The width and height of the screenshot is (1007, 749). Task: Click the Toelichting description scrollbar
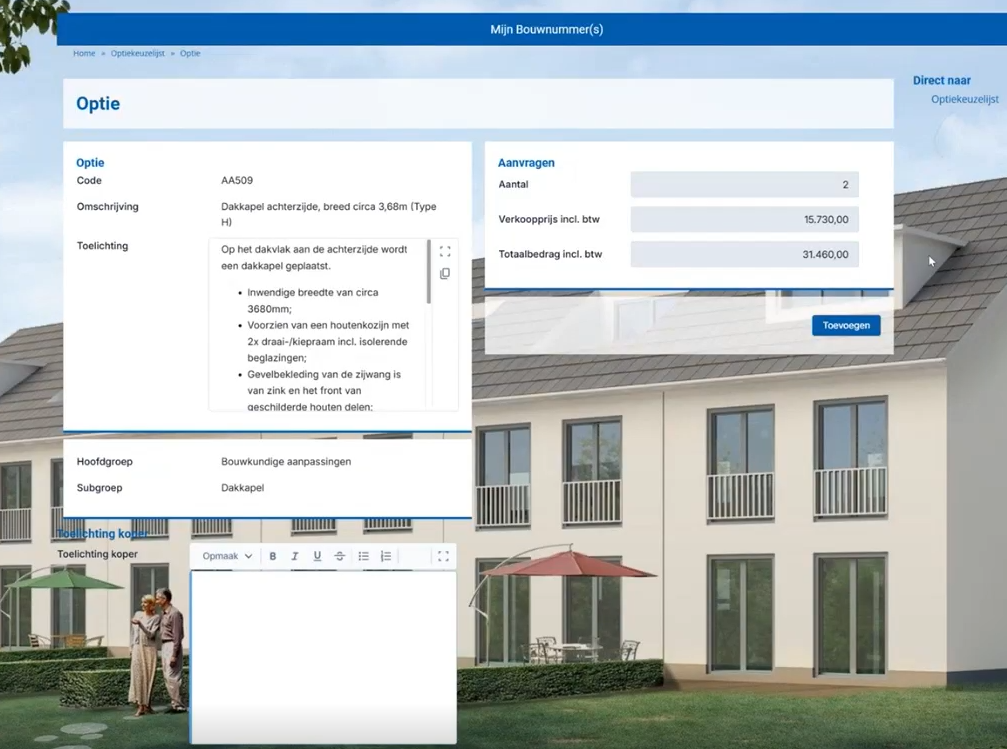pos(428,272)
